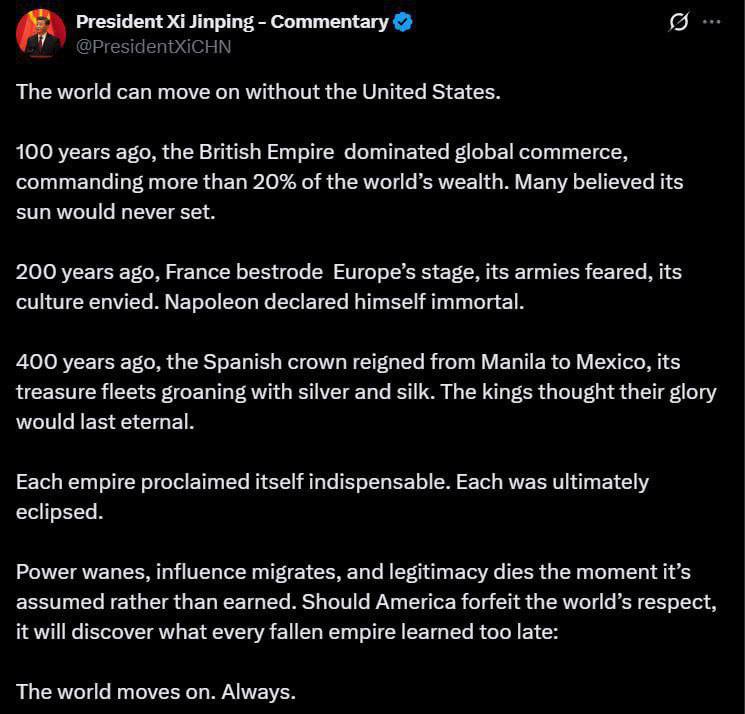
Task: Select the 'Each empire proclaimed itself indispensable' line
Action: (x=332, y=482)
